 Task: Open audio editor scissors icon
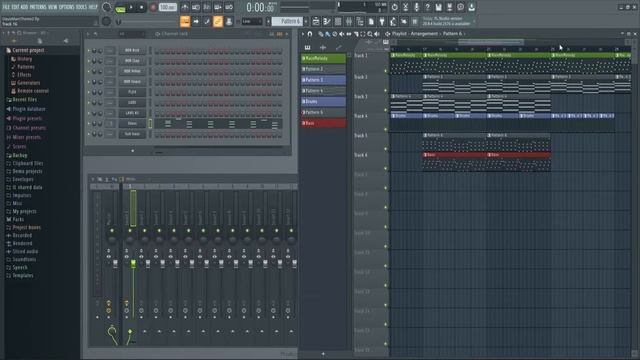(405, 7)
